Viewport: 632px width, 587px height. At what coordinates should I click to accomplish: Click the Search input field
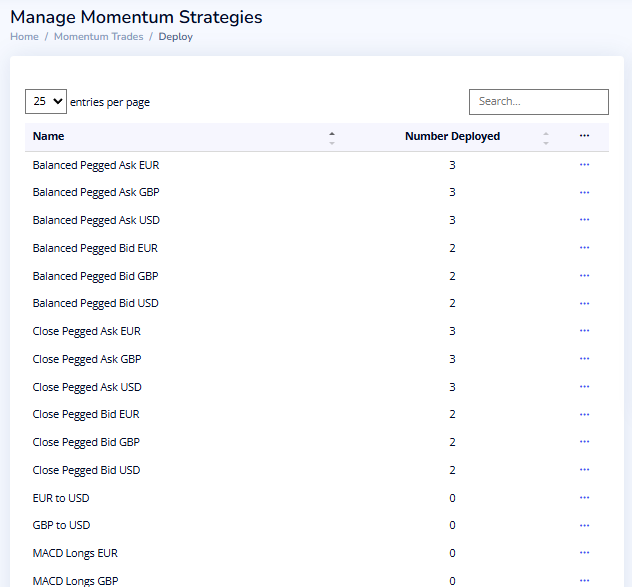coord(538,102)
